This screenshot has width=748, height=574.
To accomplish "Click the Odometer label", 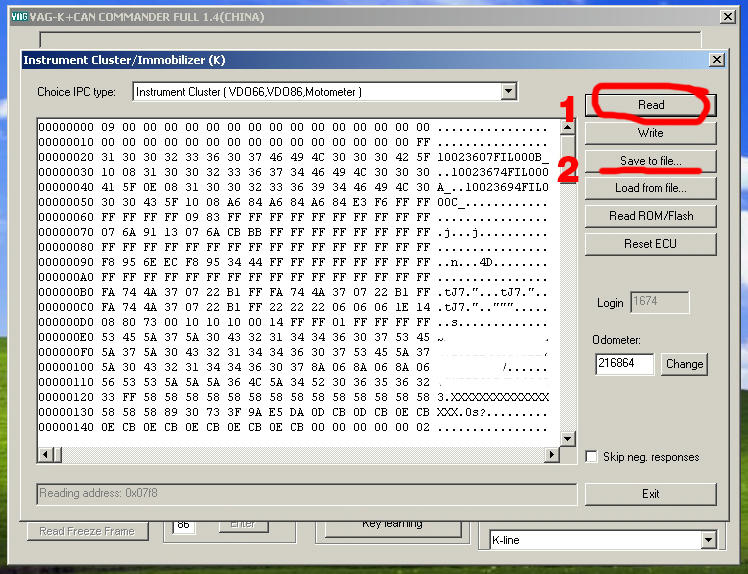I will click(x=616, y=340).
